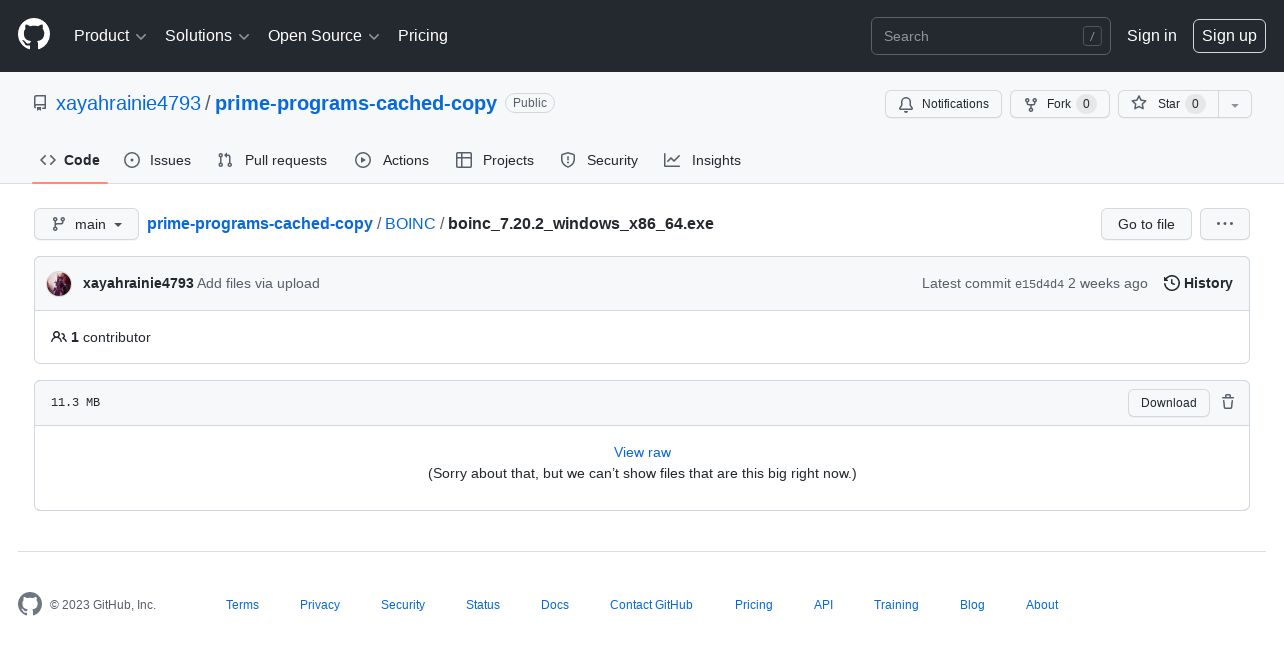Viewport: 1284px width, 666px height.
Task: Open Docs in footer
Action: tap(555, 605)
